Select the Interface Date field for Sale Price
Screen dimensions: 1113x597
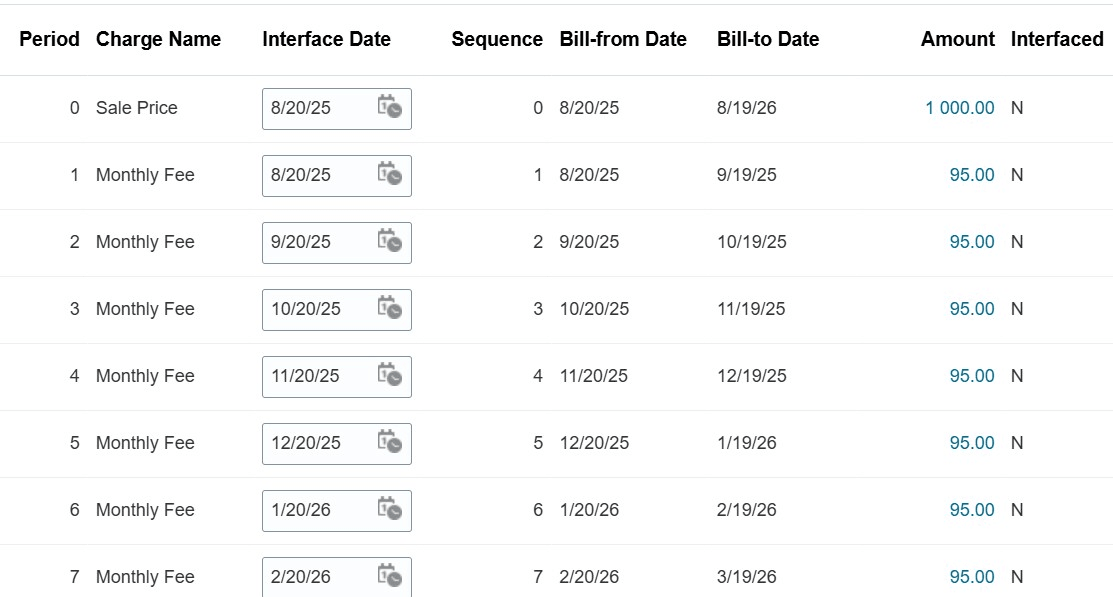click(x=320, y=109)
